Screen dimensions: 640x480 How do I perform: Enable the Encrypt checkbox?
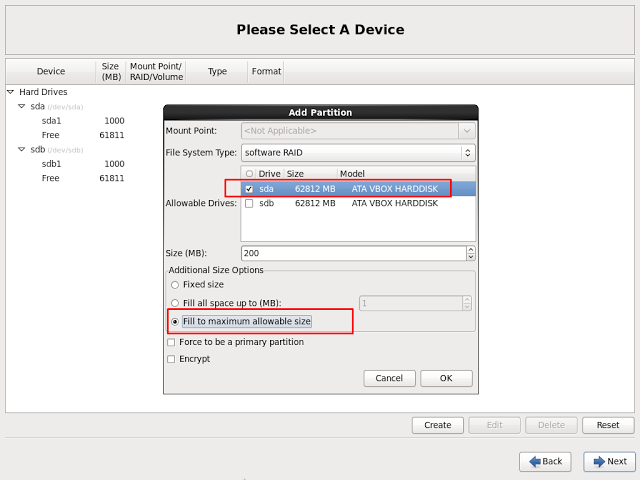click(x=171, y=359)
